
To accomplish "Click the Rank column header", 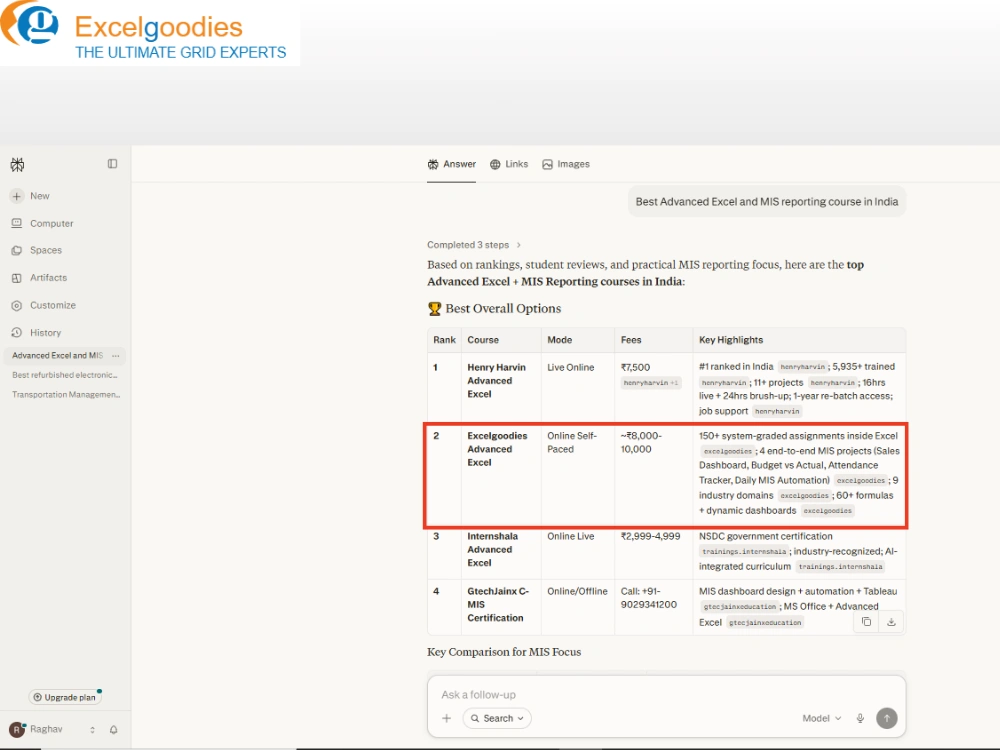I will point(445,340).
